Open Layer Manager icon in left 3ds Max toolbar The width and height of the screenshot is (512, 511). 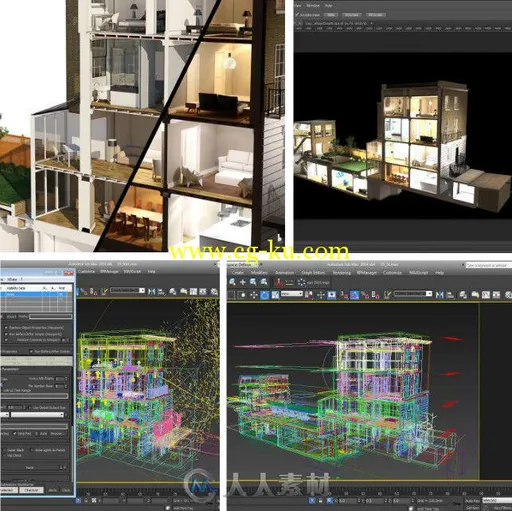tap(173, 292)
